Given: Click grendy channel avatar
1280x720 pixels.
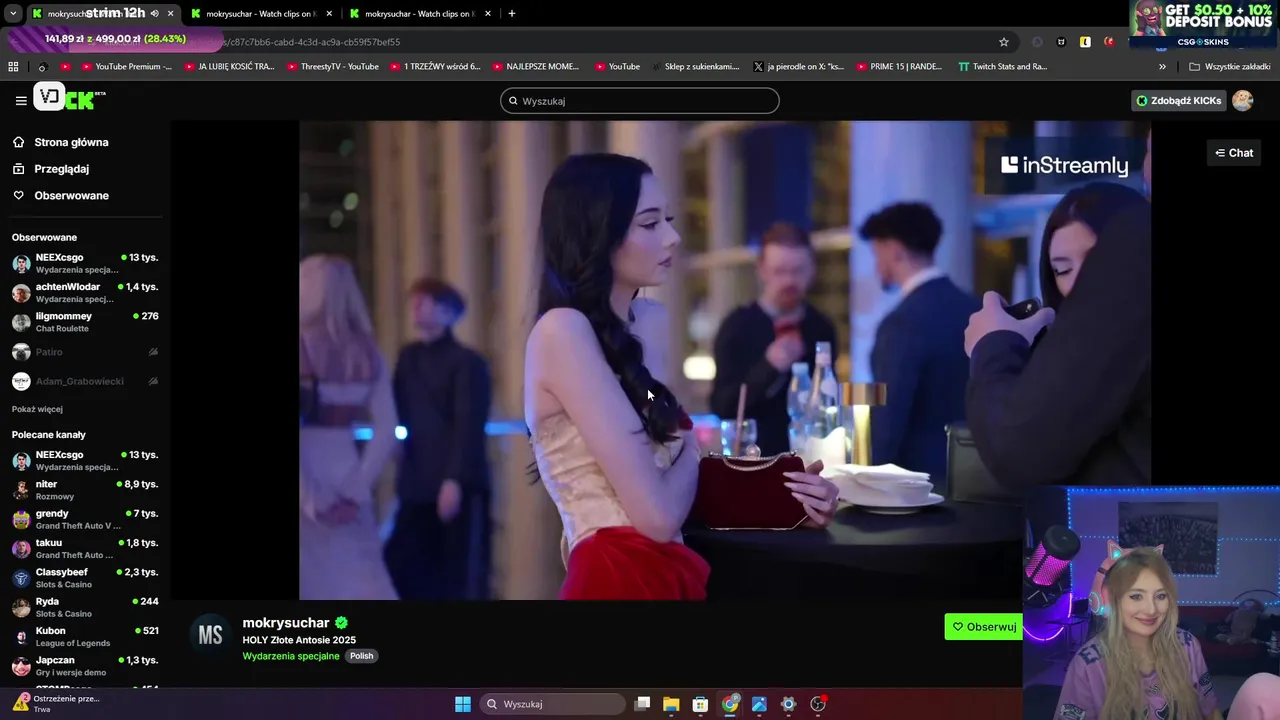Looking at the screenshot, I should tap(21, 519).
